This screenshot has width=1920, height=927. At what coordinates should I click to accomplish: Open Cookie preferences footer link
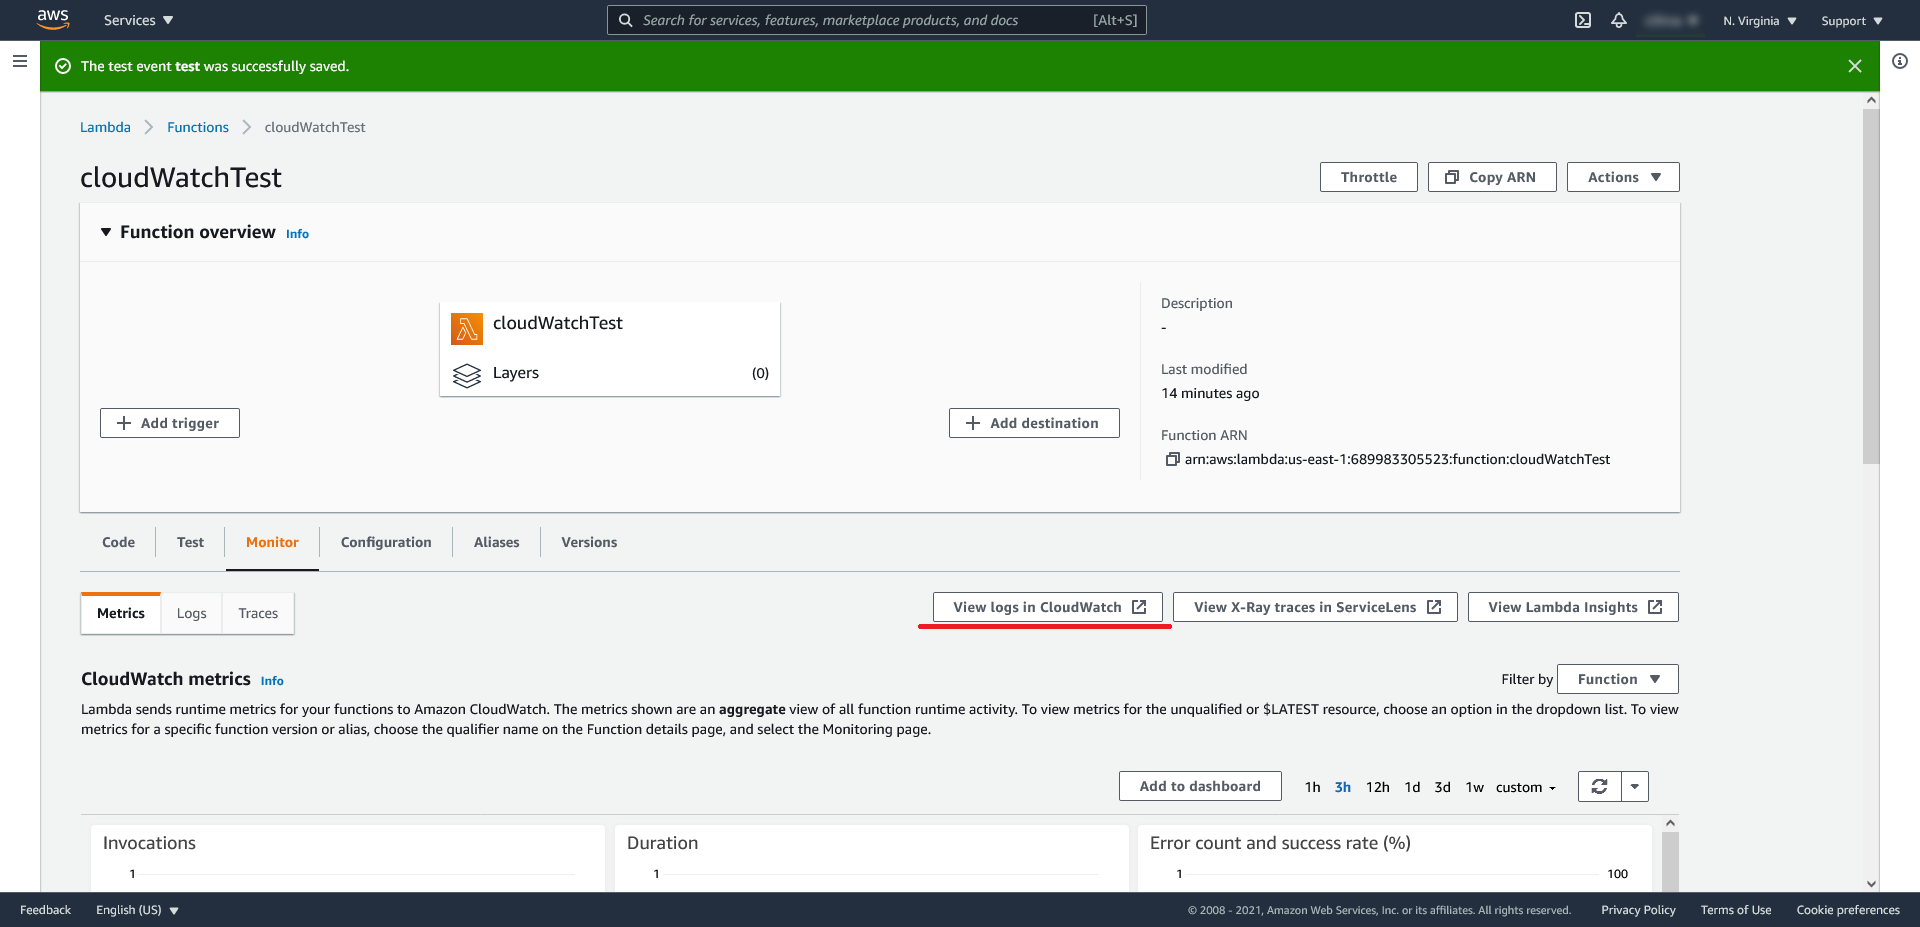coord(1848,910)
